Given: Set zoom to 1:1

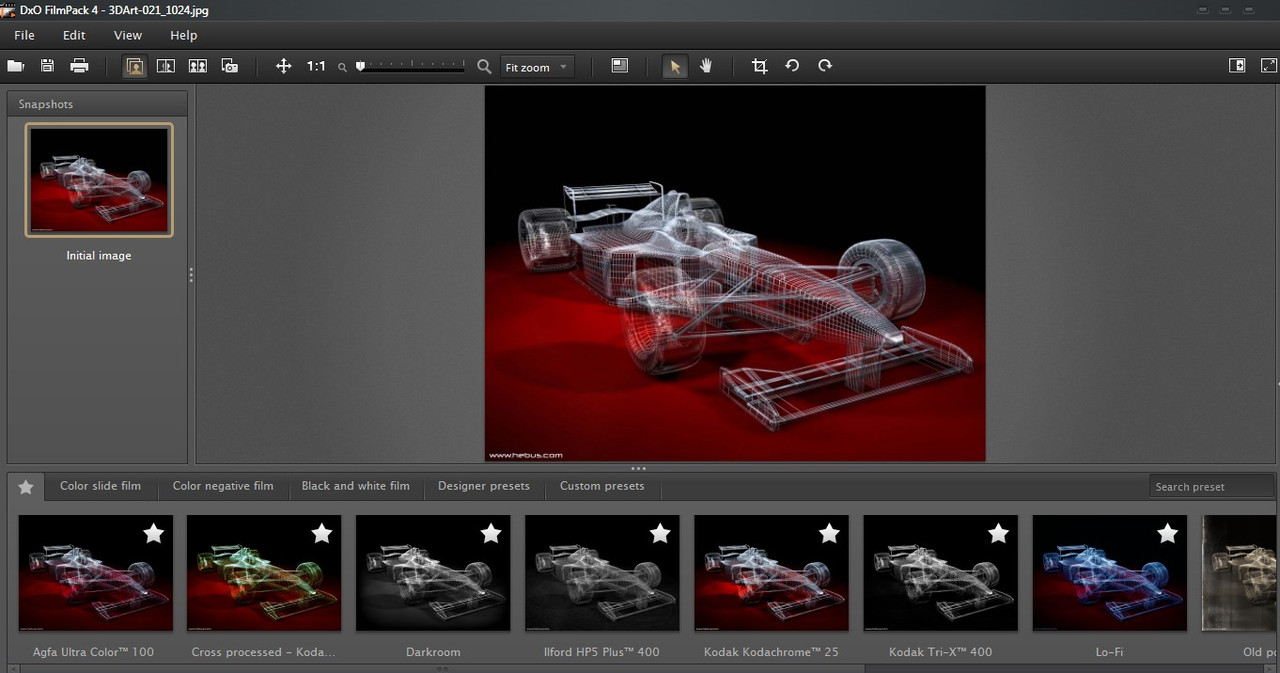Looking at the screenshot, I should click(316, 66).
